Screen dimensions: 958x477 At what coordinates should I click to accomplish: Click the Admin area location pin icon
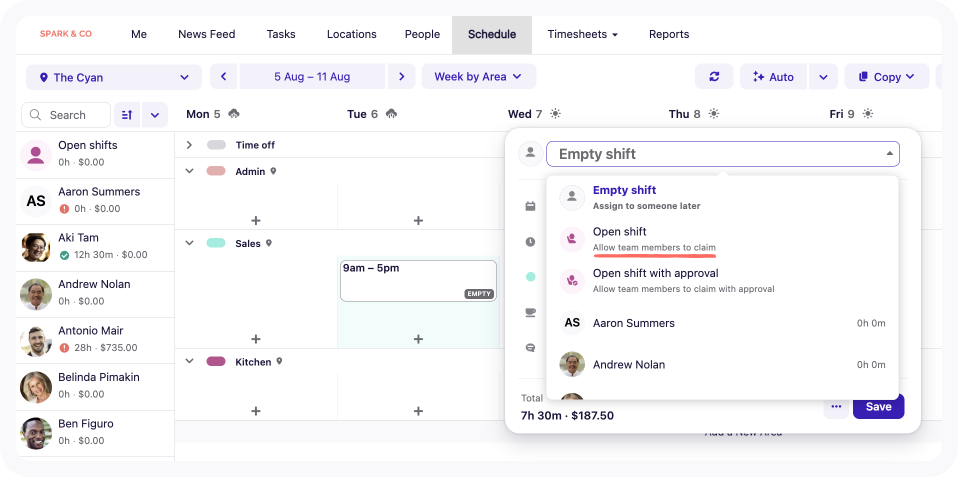pyautogui.click(x=273, y=172)
